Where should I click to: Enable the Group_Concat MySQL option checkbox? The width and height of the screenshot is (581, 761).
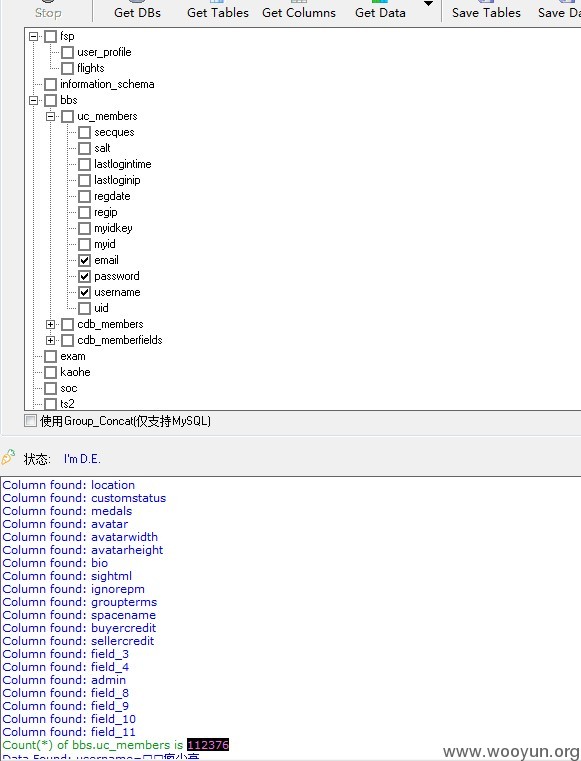pyautogui.click(x=31, y=420)
